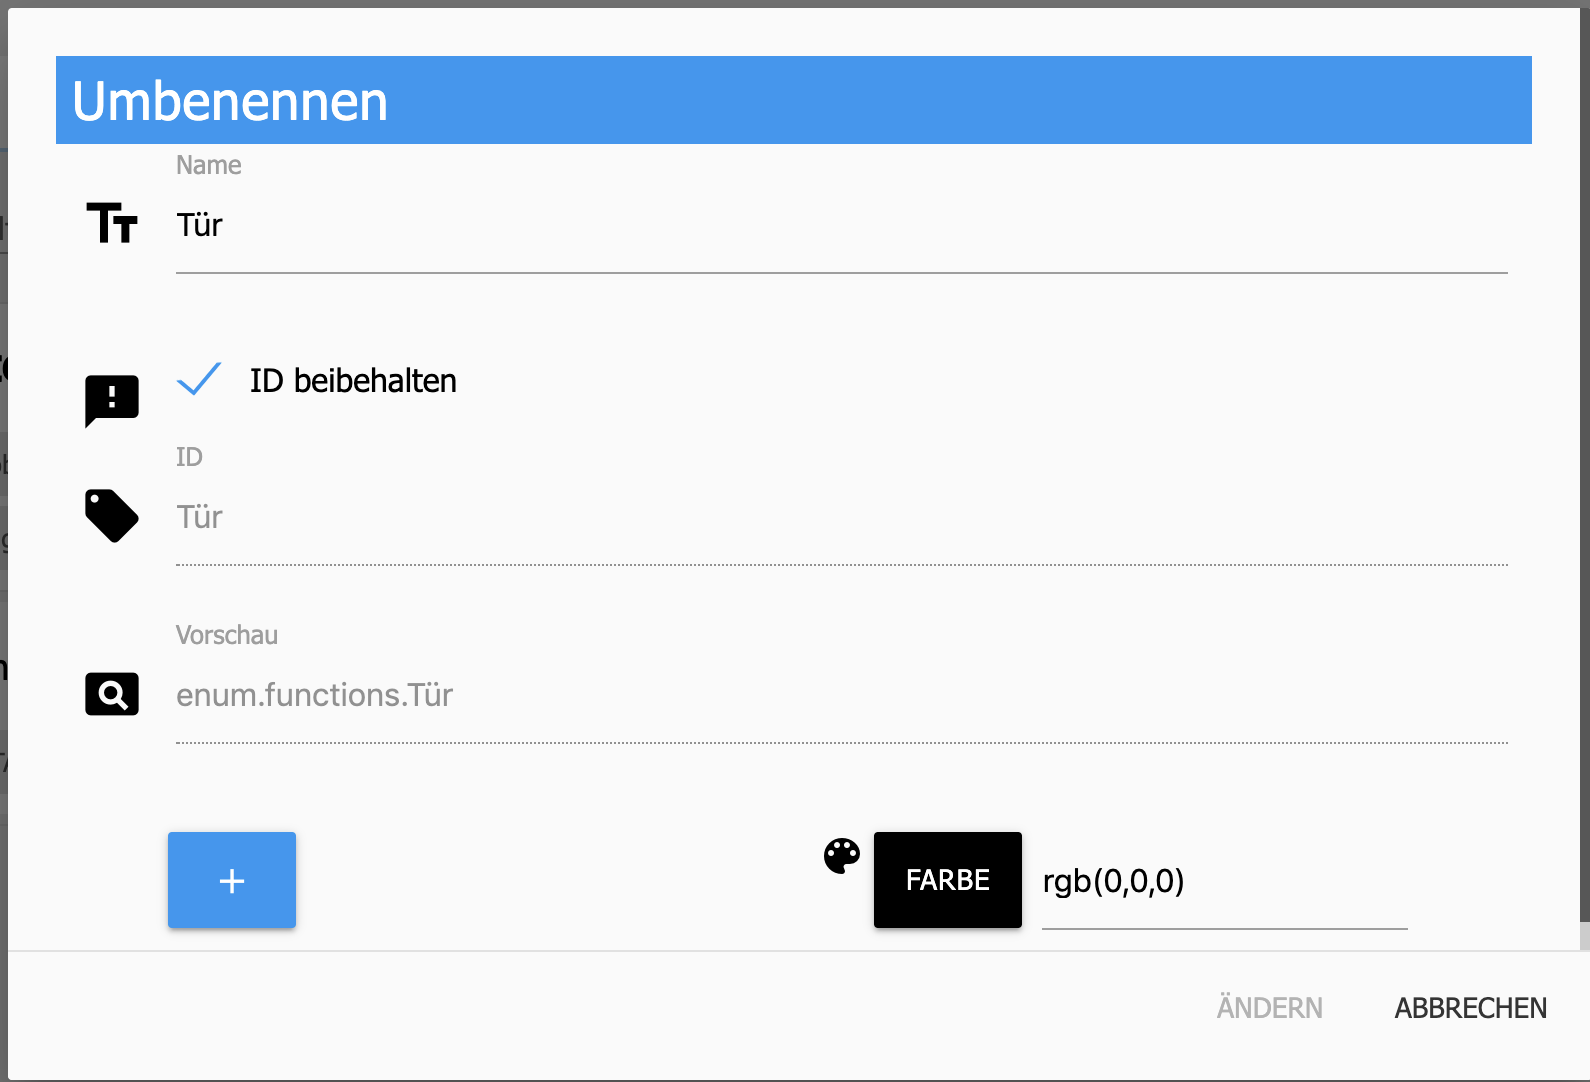Toggle the ID beibehalten checkmark
Screen dimensions: 1590x1082
click(199, 380)
